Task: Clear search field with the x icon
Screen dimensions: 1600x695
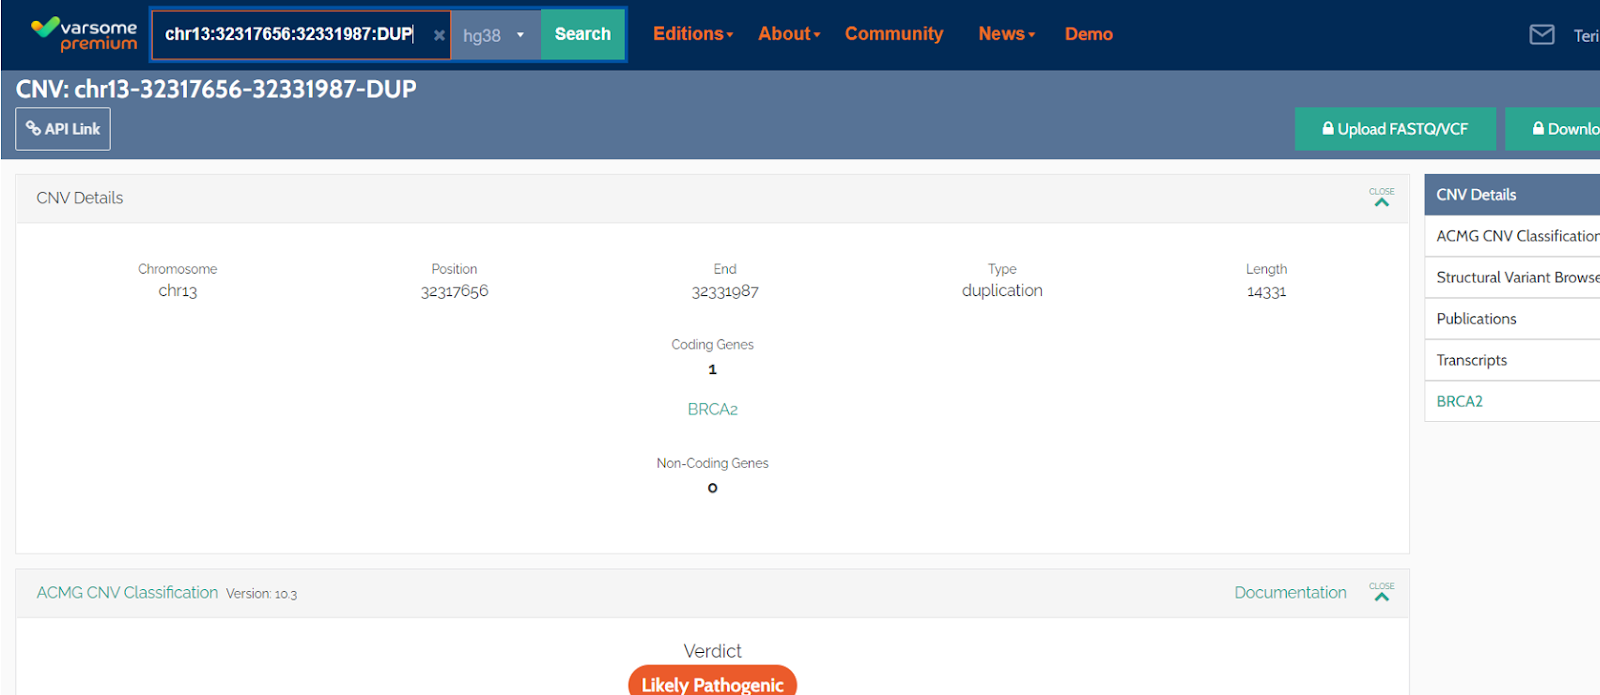Action: (439, 35)
